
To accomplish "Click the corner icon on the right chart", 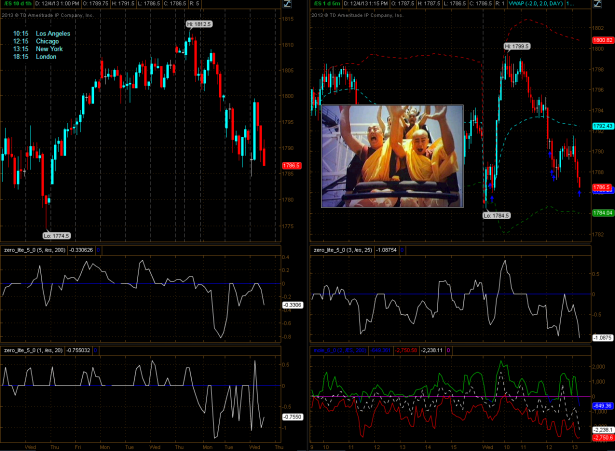I will [x=605, y=6].
